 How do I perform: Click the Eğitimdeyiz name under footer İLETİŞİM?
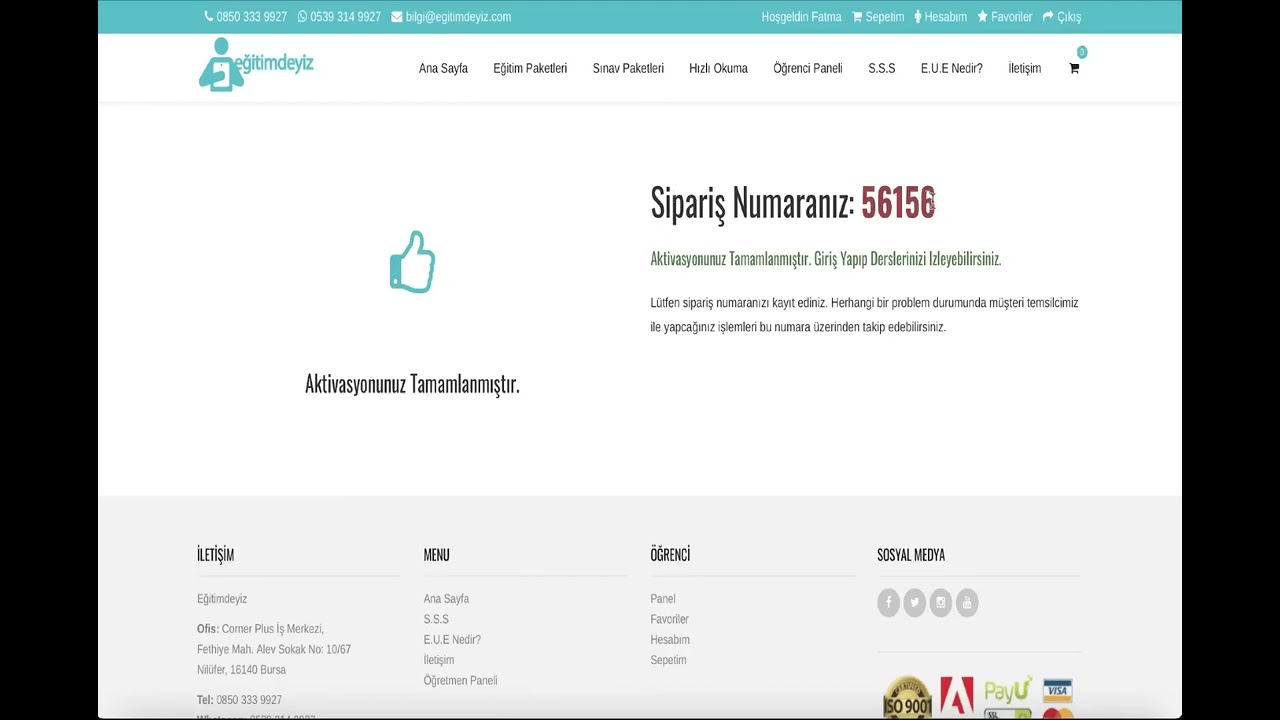click(222, 599)
